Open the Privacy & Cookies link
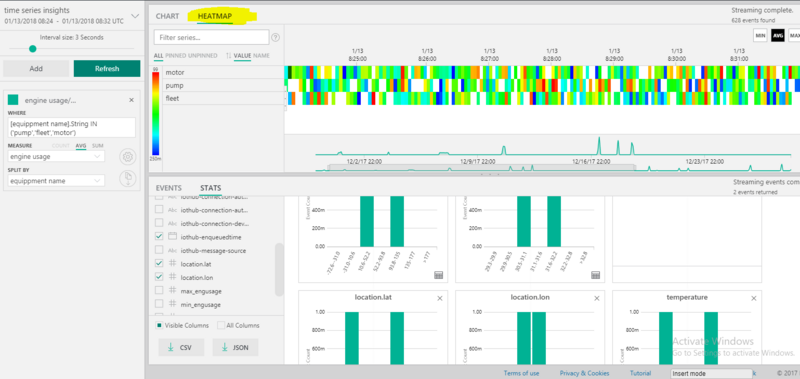The width and height of the screenshot is (800, 379). point(585,373)
